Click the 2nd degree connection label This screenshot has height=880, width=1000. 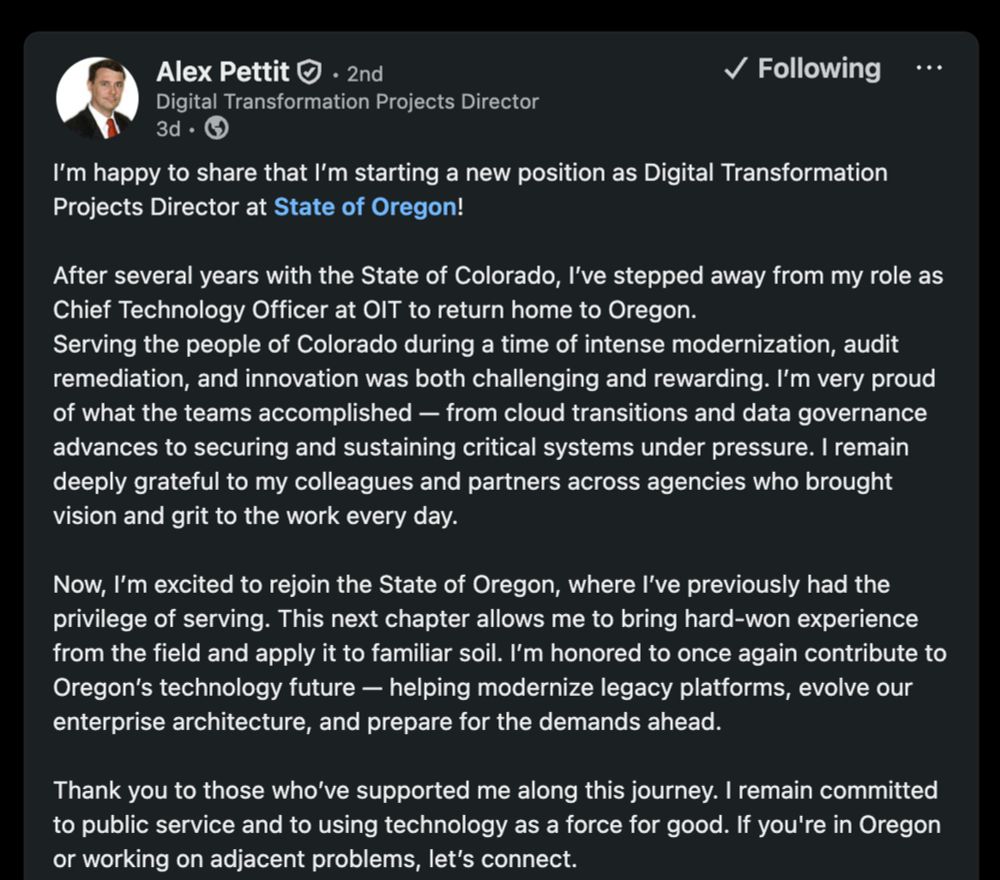click(x=364, y=74)
